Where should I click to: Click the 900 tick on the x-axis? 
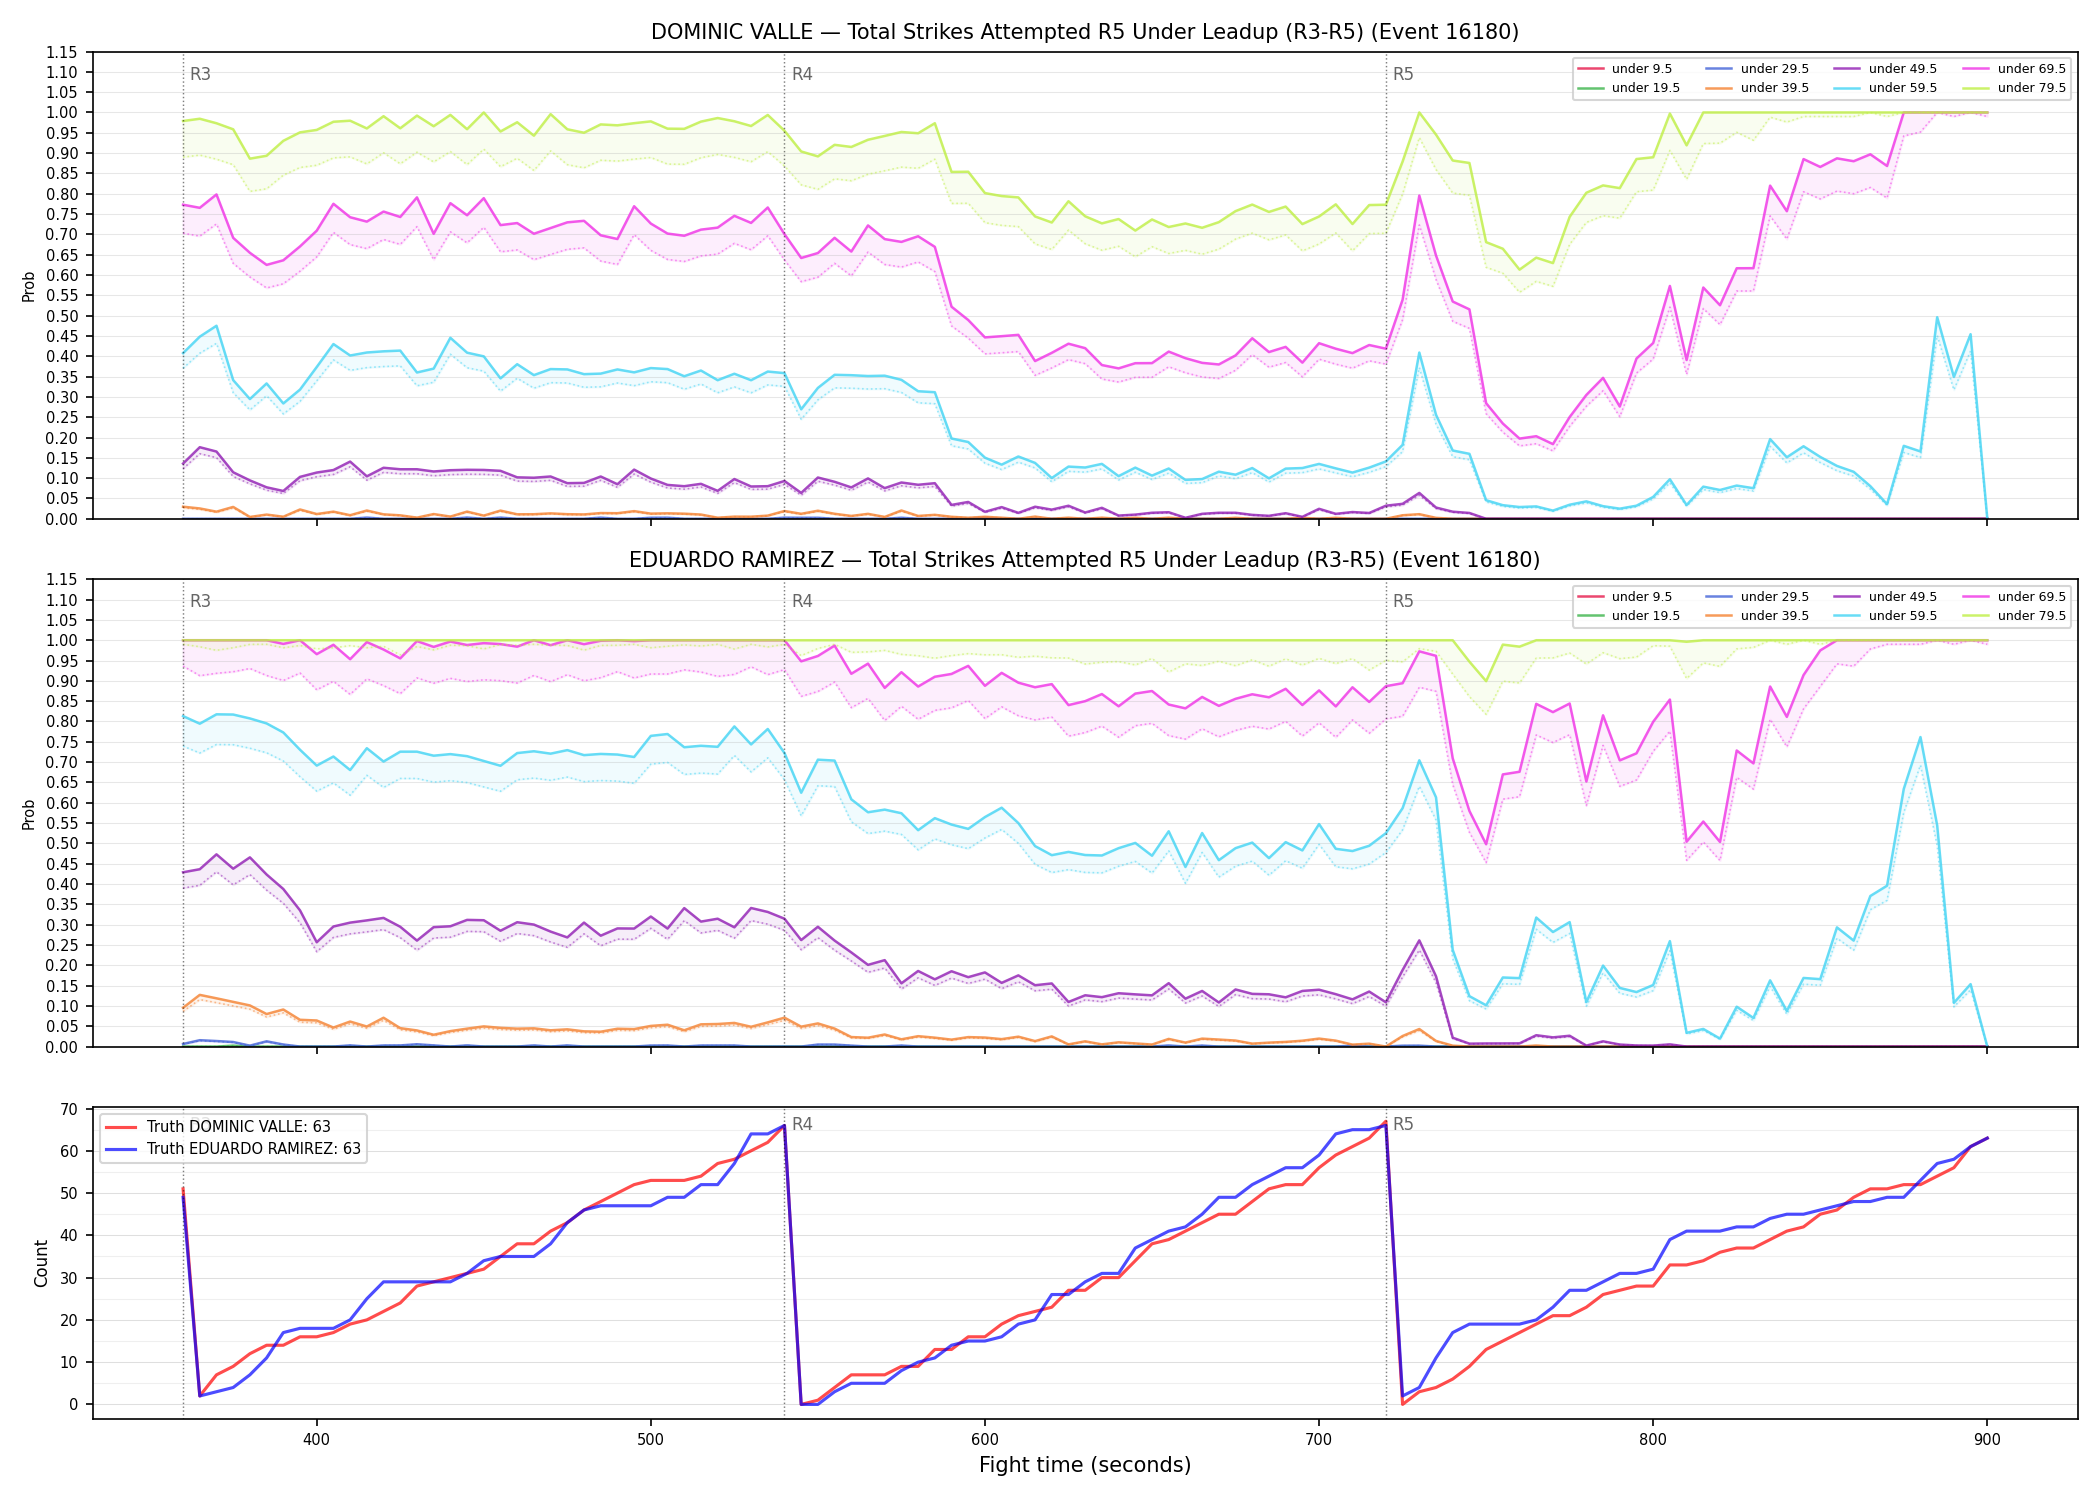pos(1987,1440)
